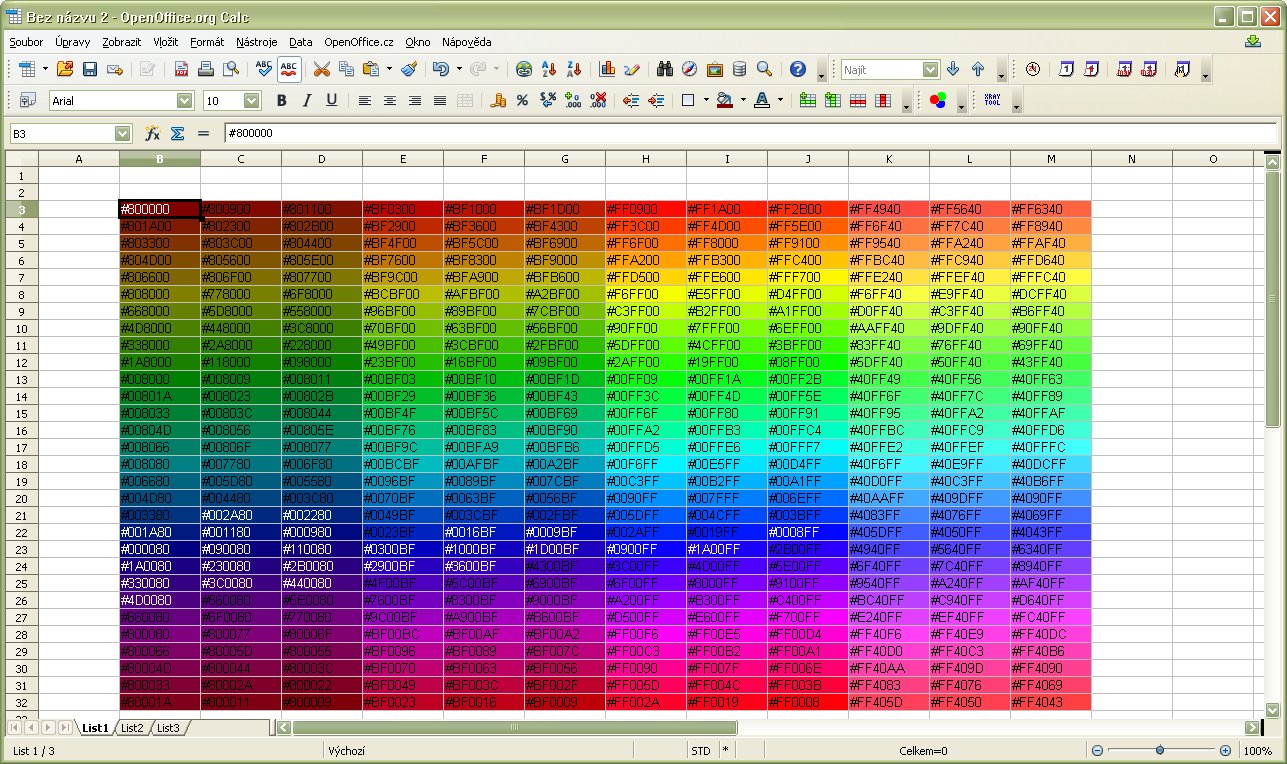Export directly as PDF
This screenshot has height=764, width=1287.
pyautogui.click(x=181, y=69)
